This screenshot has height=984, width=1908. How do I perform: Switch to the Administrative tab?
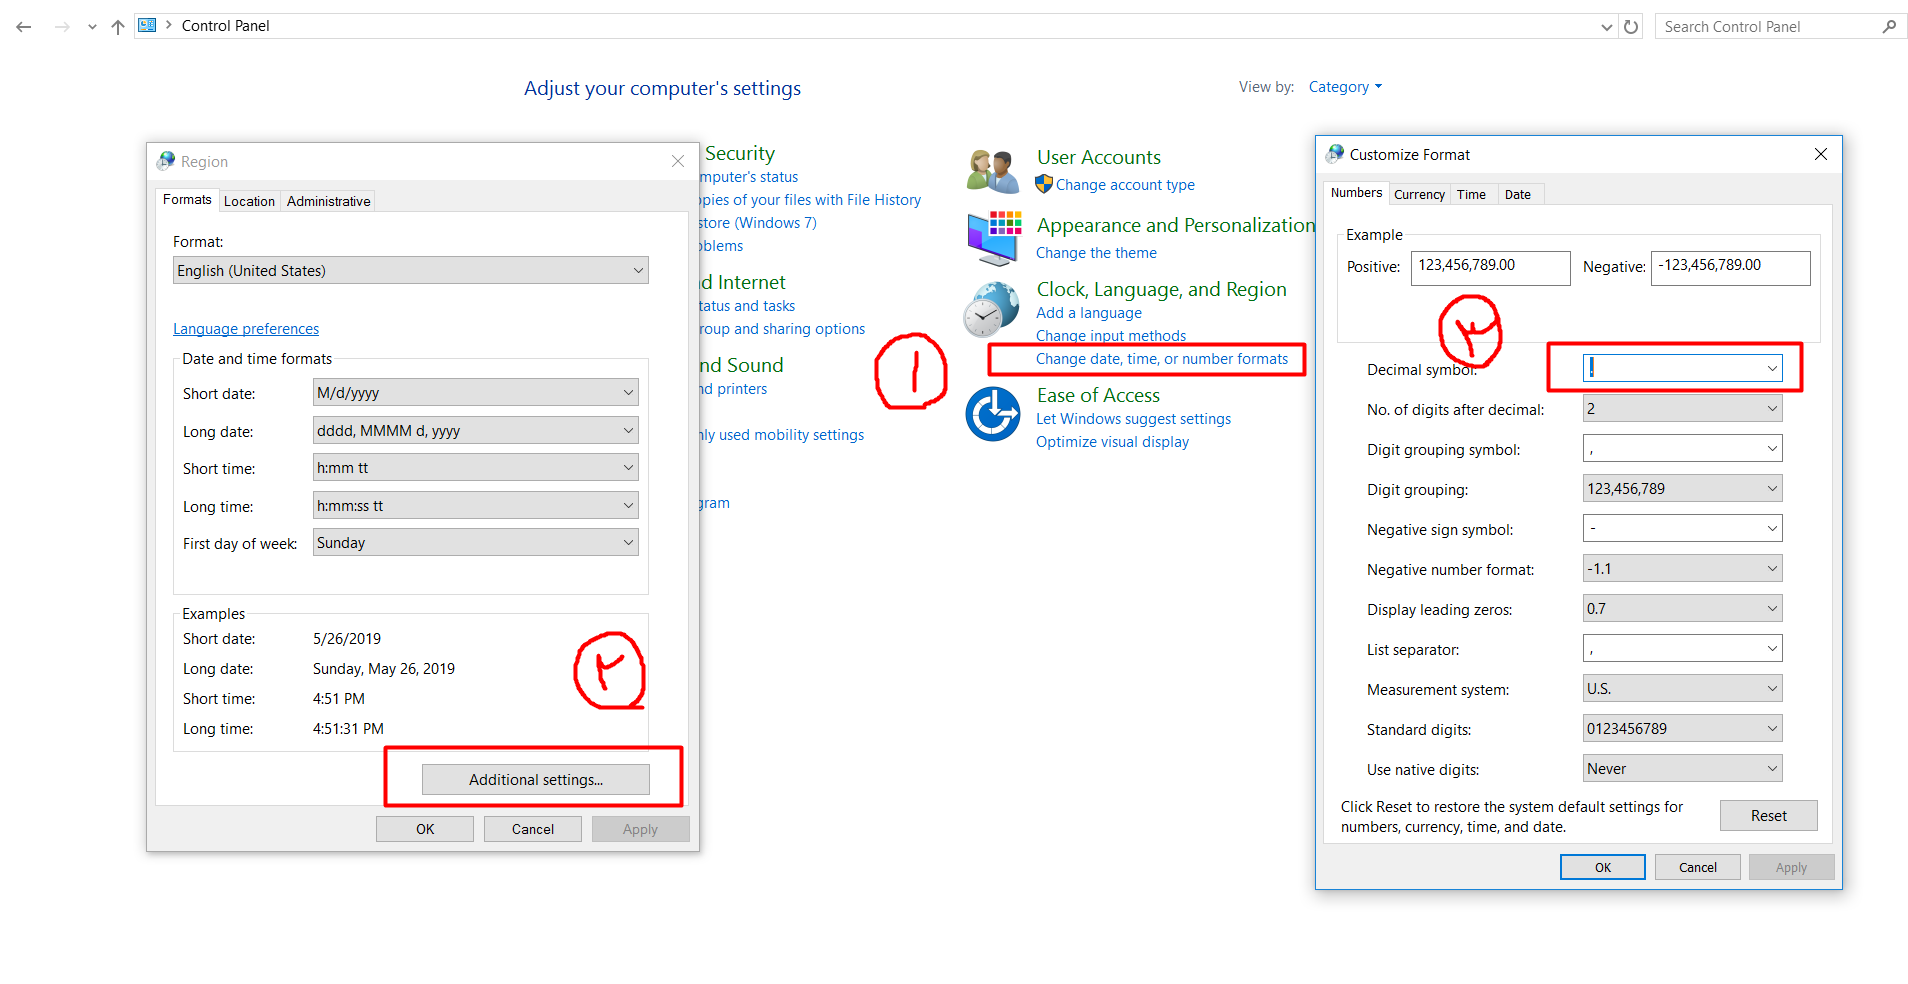tap(328, 201)
